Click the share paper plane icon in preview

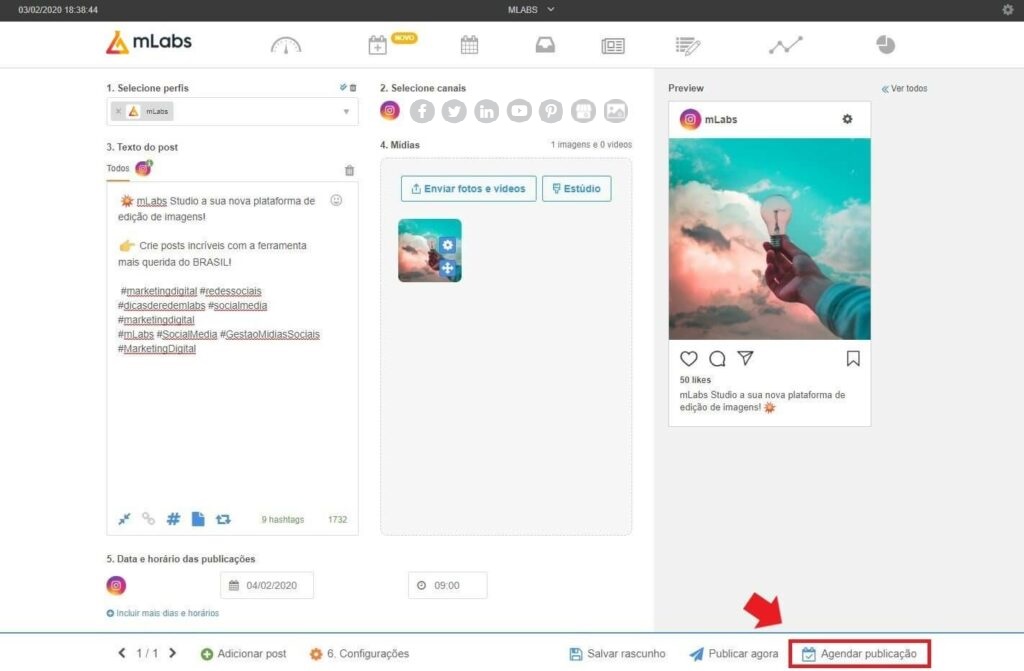745,357
